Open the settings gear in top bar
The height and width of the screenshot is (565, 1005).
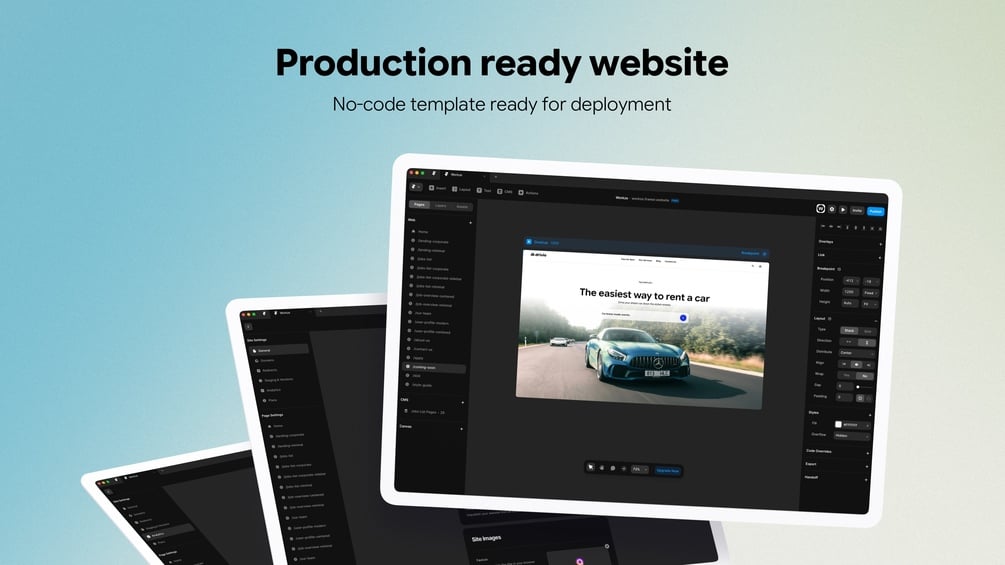coord(832,209)
